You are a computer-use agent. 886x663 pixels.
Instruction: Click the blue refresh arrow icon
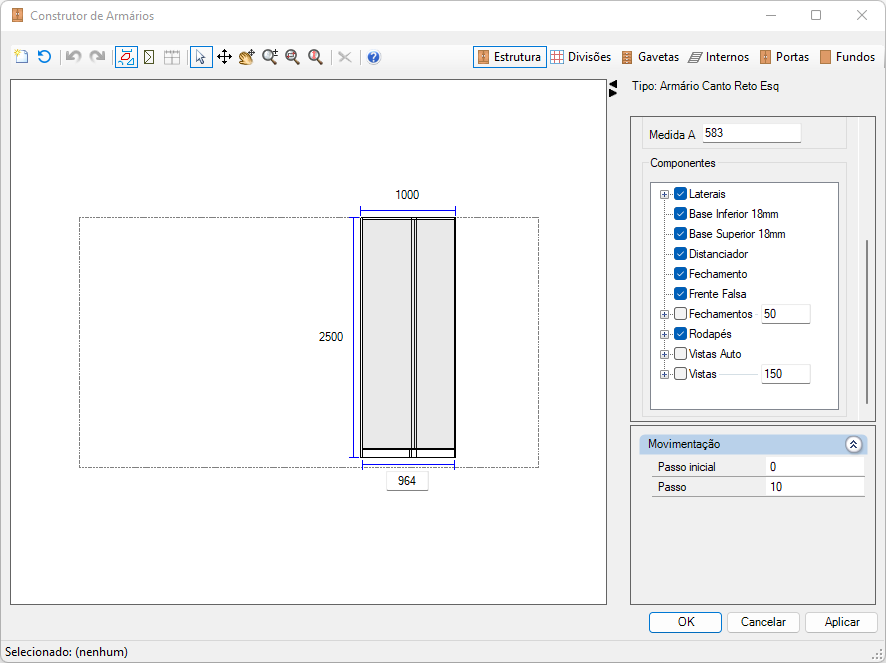tap(44, 57)
